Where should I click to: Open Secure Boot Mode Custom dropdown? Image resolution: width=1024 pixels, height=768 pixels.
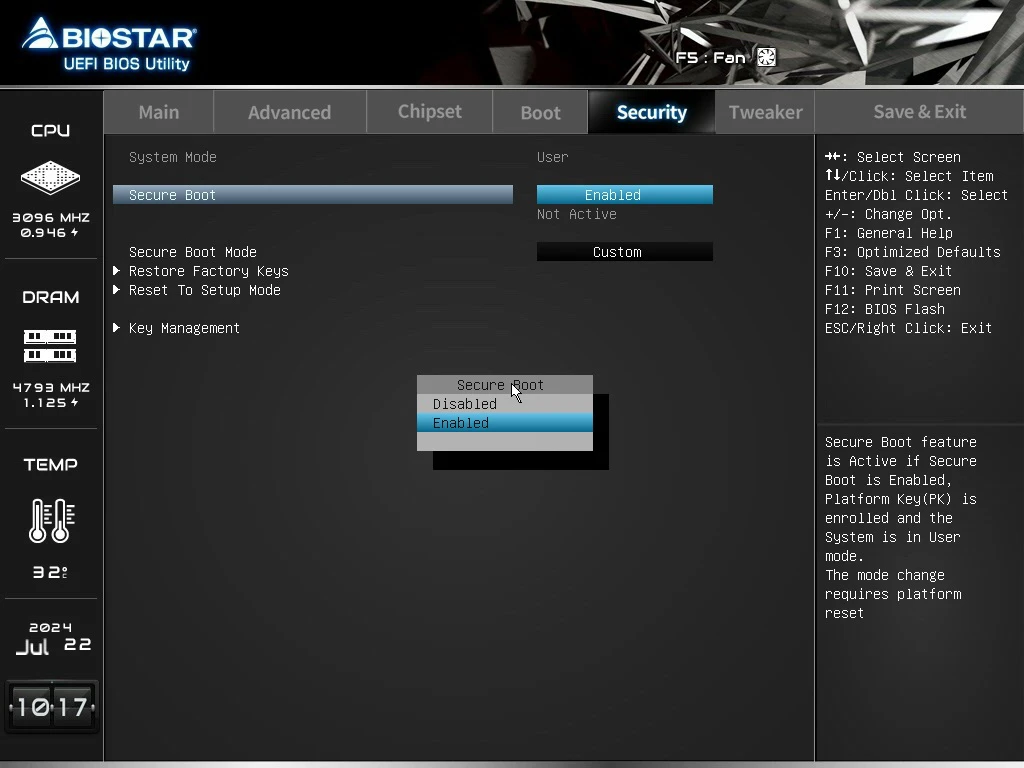624,252
